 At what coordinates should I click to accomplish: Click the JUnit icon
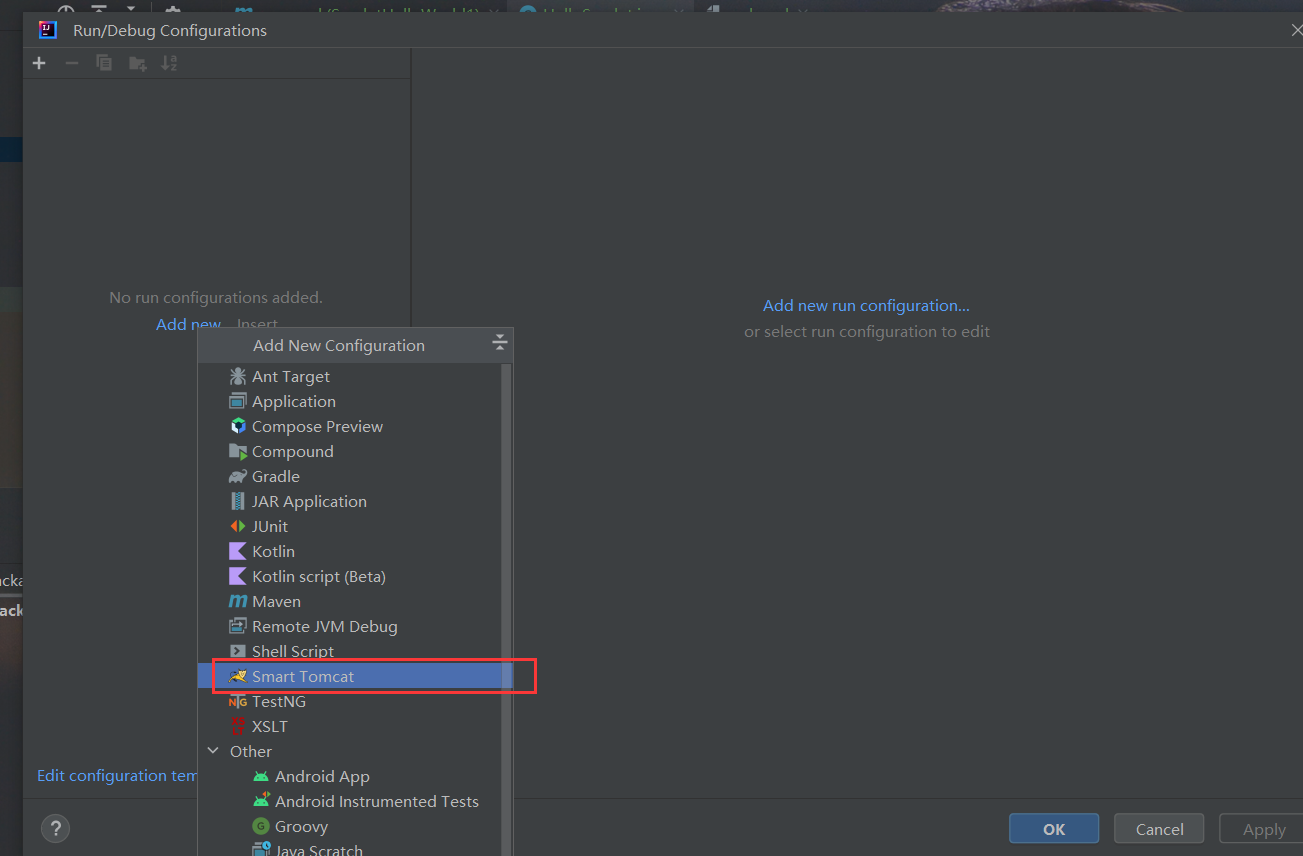tap(237, 526)
